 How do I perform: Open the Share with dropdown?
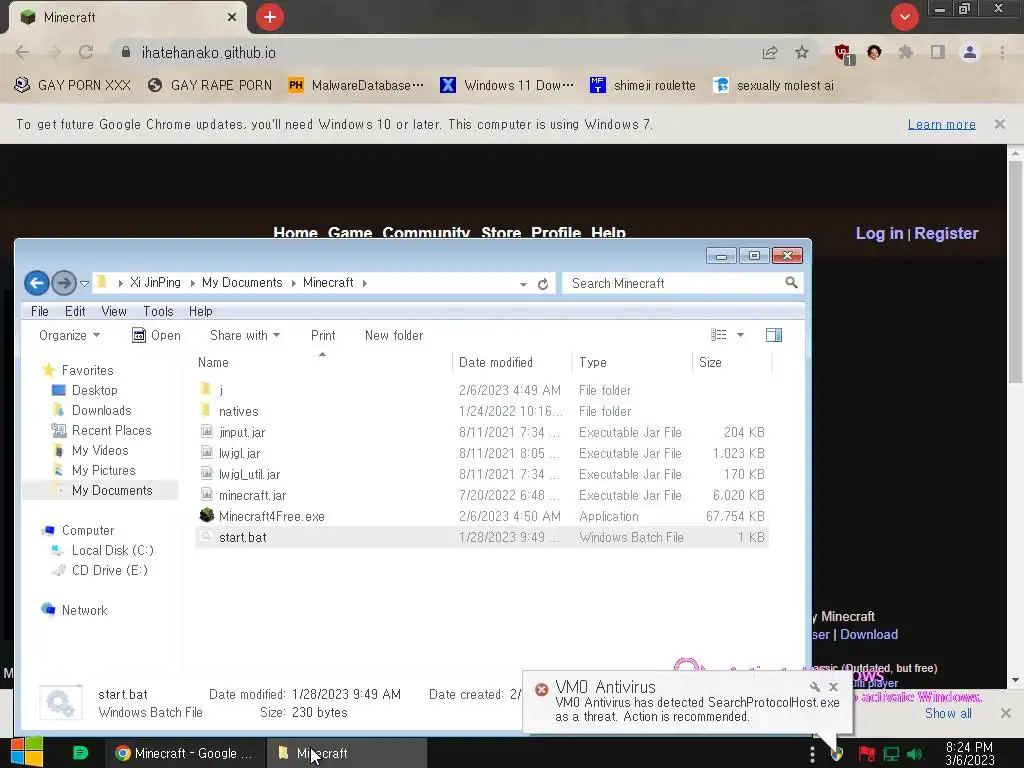point(245,335)
